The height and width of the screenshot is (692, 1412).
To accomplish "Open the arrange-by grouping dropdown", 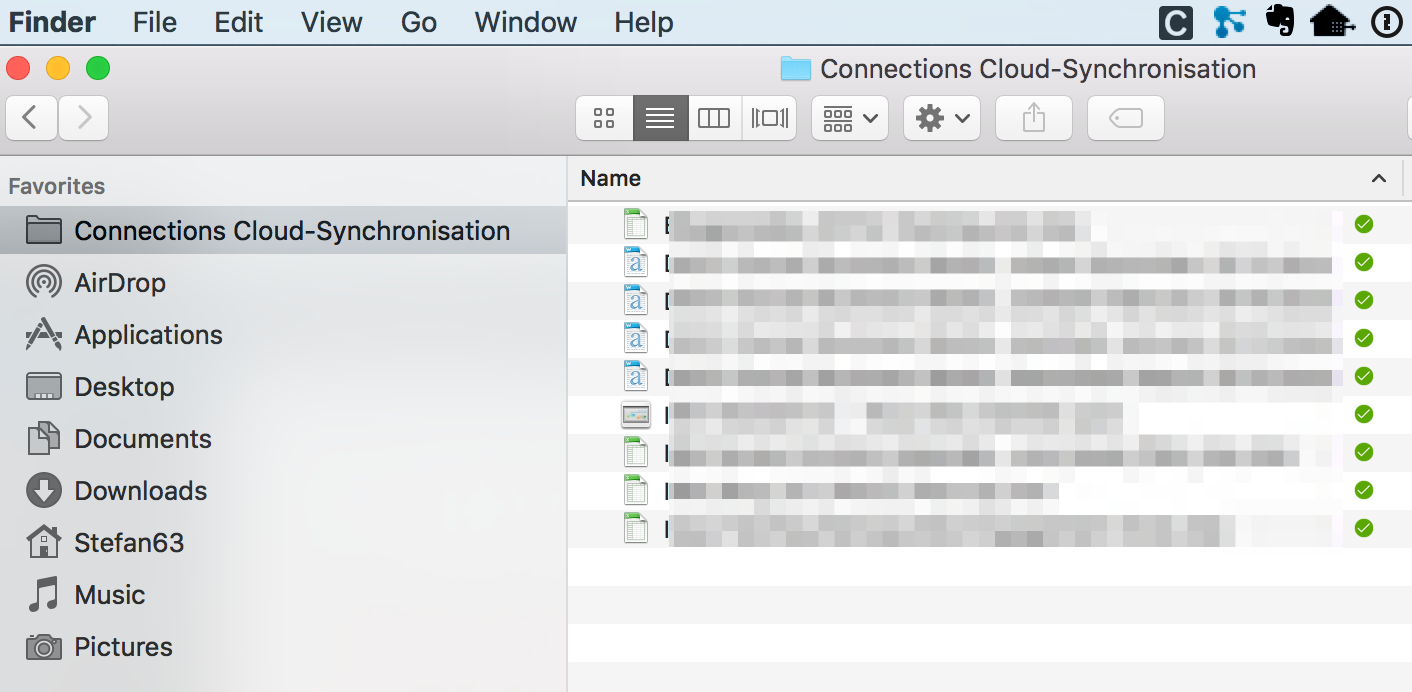I will [849, 119].
